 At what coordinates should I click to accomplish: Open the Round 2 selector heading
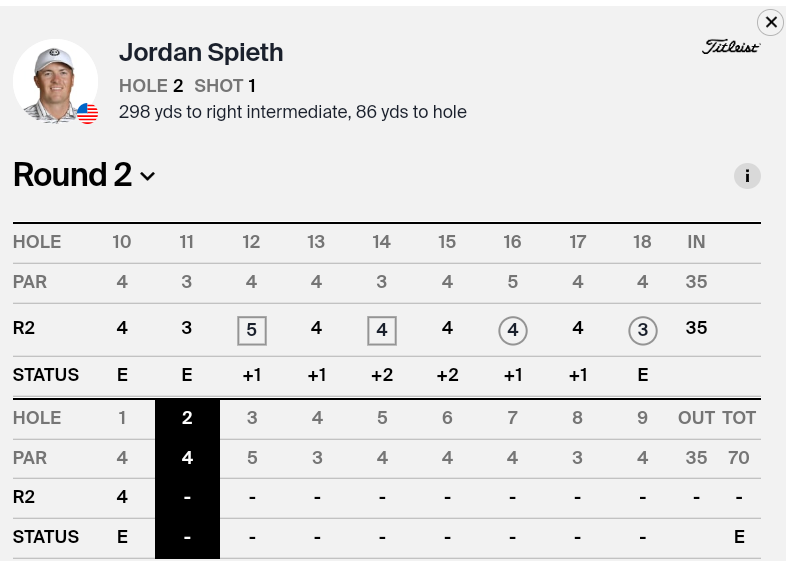[x=73, y=175]
